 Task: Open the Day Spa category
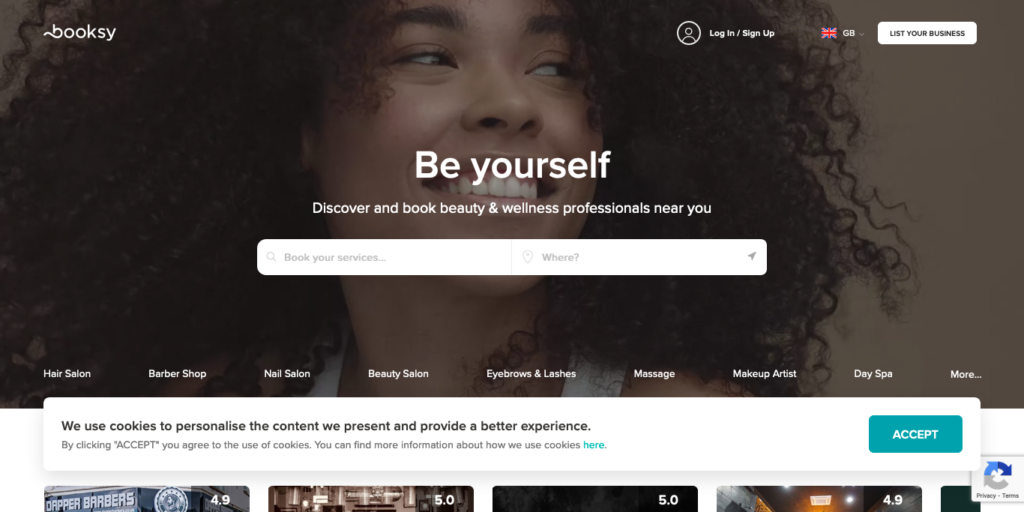point(872,374)
